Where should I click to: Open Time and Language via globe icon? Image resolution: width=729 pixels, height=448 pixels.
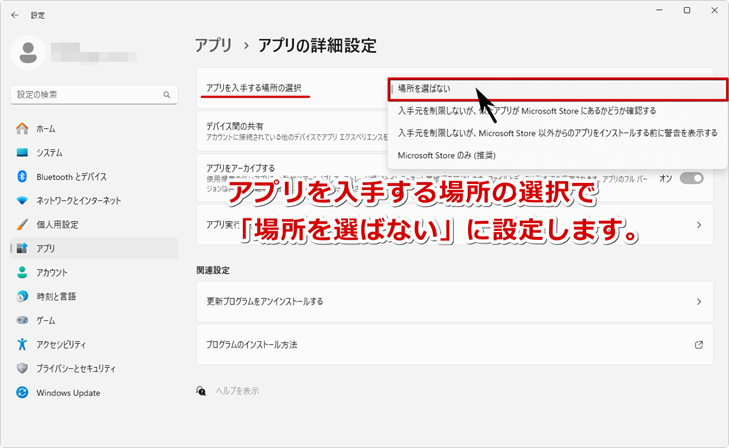click(22, 296)
